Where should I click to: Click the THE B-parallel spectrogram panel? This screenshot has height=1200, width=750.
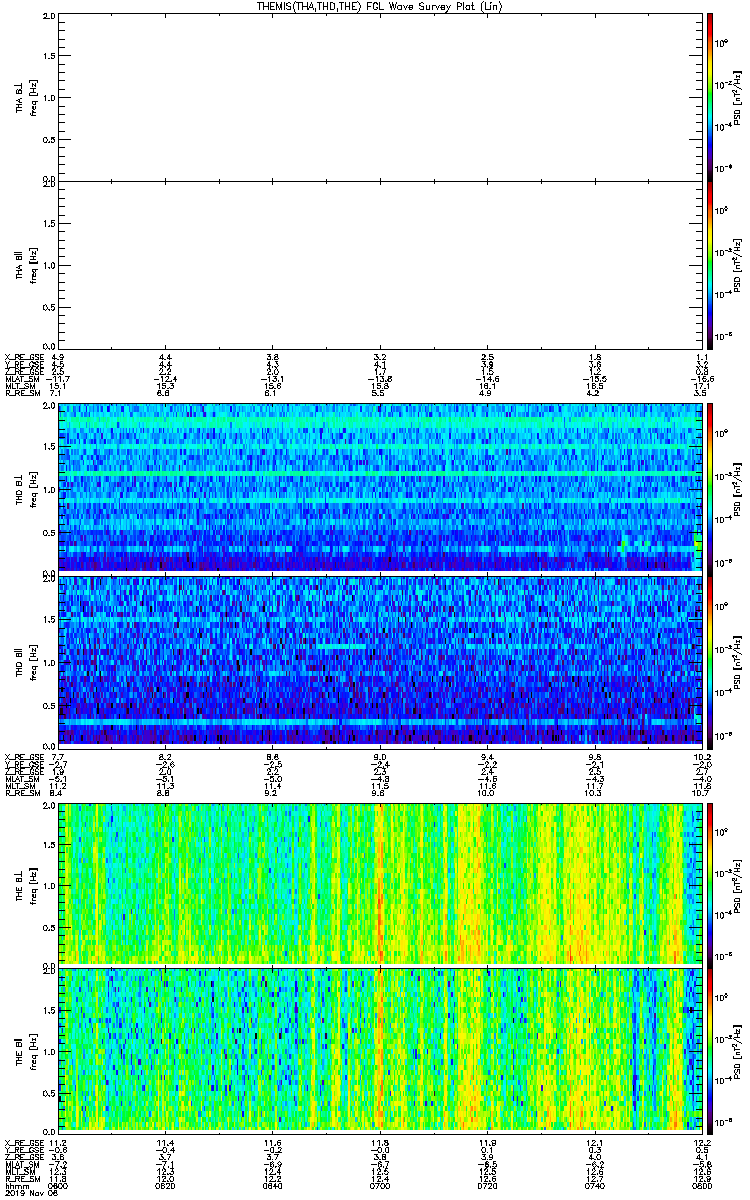[x=380, y=1050]
